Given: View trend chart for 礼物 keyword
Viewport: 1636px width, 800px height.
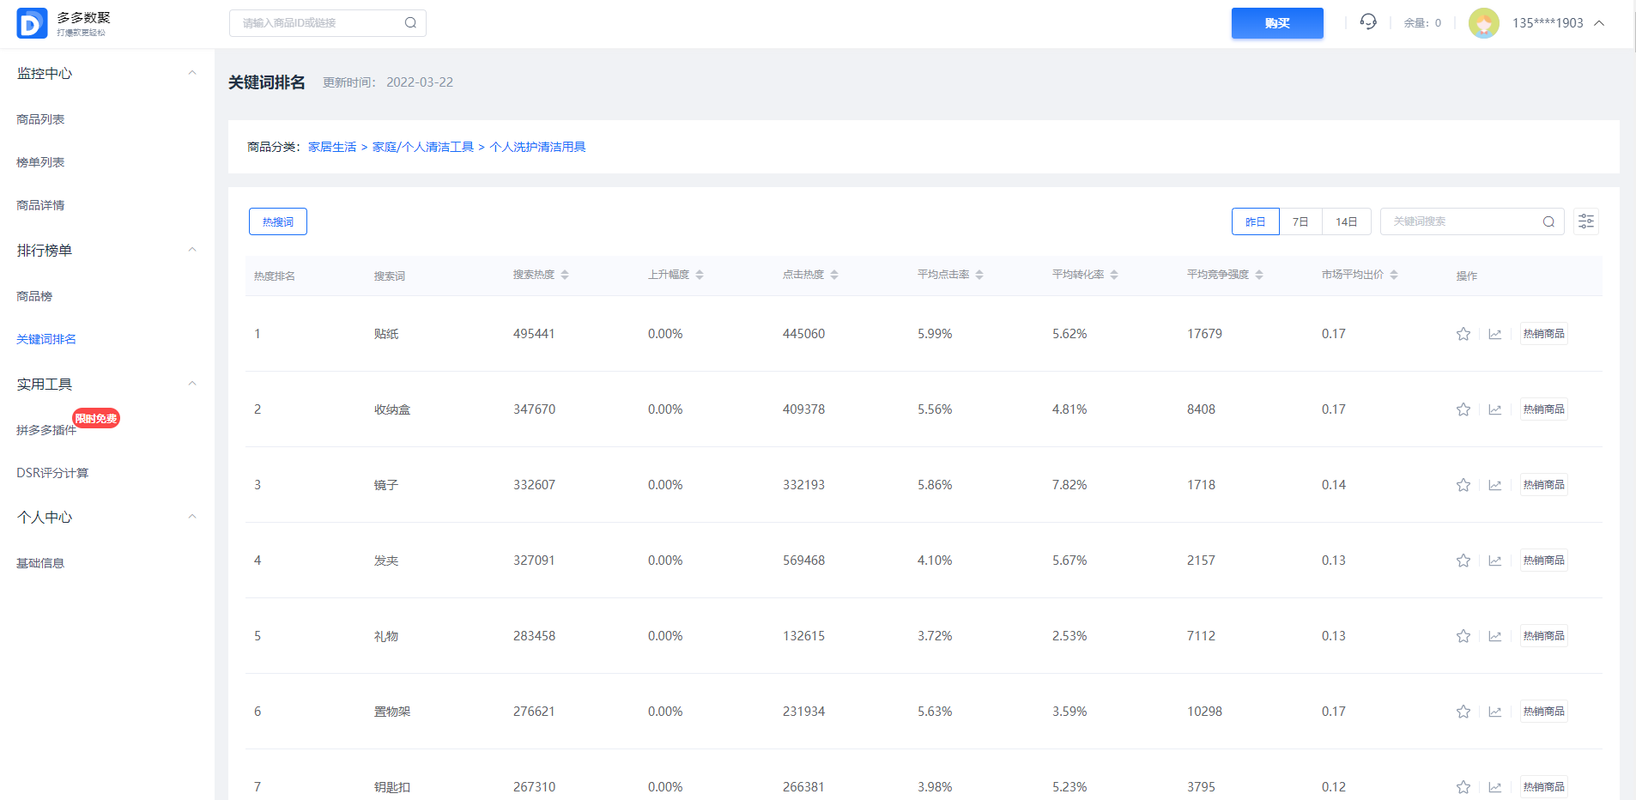Looking at the screenshot, I should (x=1495, y=636).
